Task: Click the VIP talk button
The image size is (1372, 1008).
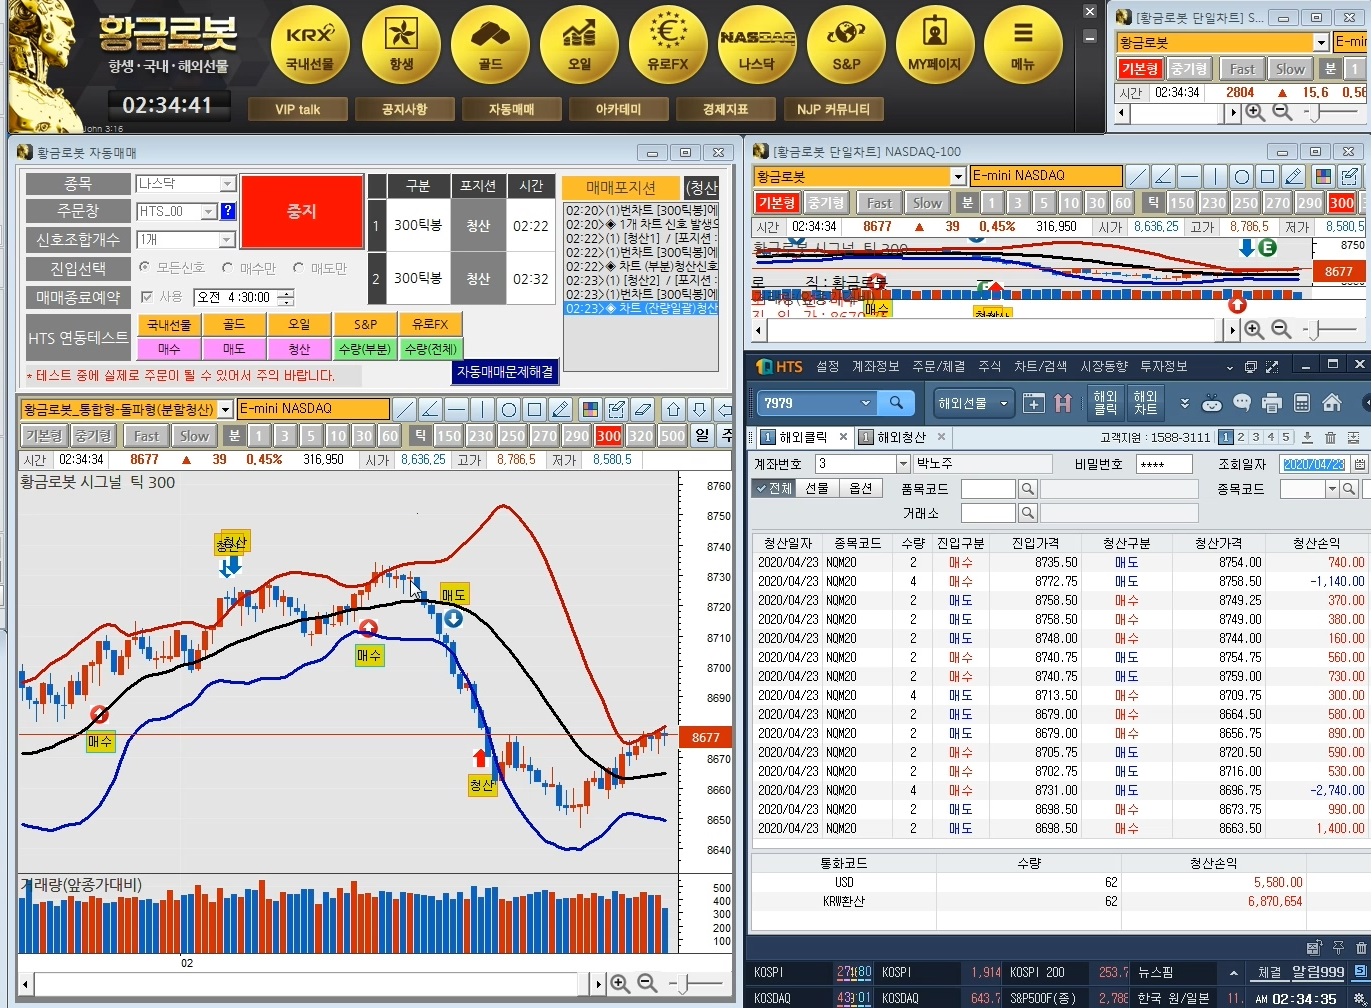Action: point(298,109)
